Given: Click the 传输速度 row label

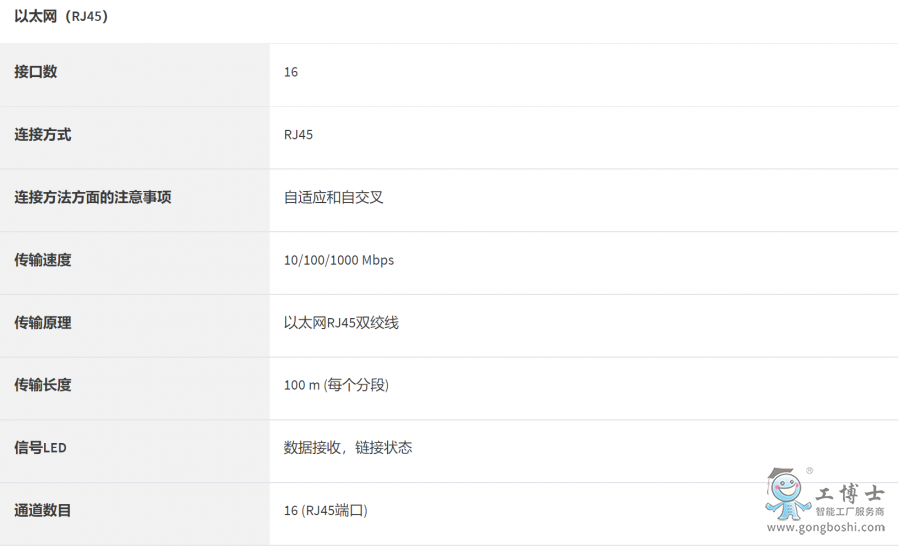Looking at the screenshot, I should pyautogui.click(x=42, y=260).
